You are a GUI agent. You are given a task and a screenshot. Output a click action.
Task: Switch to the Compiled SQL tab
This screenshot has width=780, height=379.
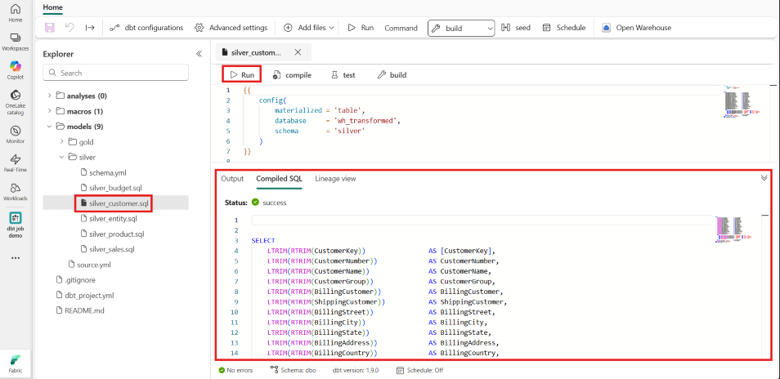(x=279, y=179)
